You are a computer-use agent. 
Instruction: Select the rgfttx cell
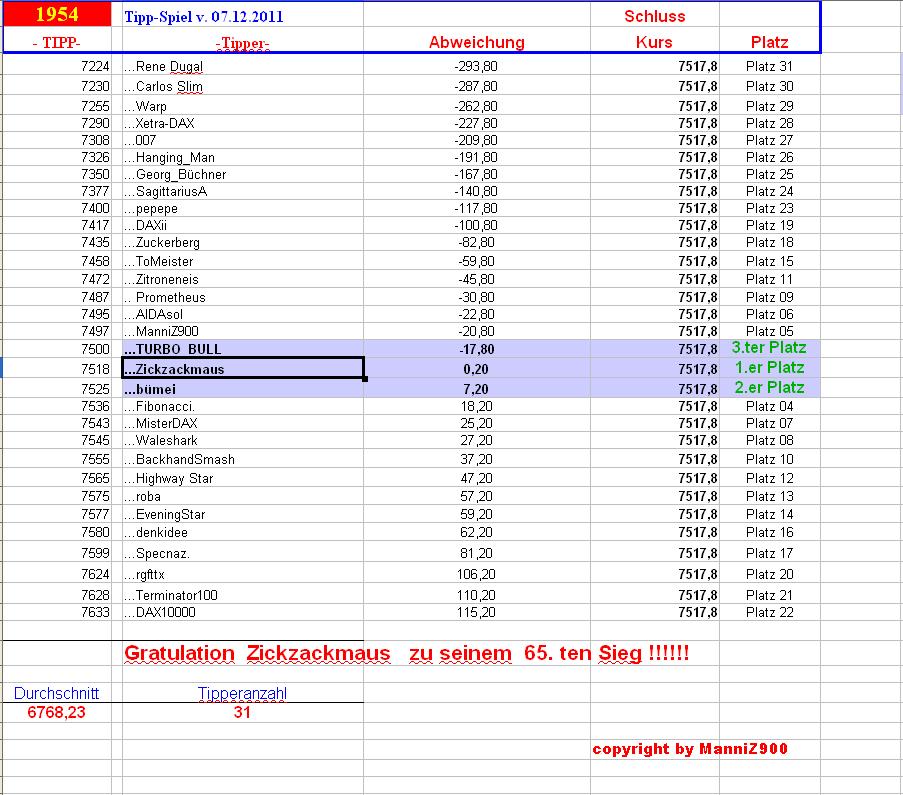click(x=242, y=574)
